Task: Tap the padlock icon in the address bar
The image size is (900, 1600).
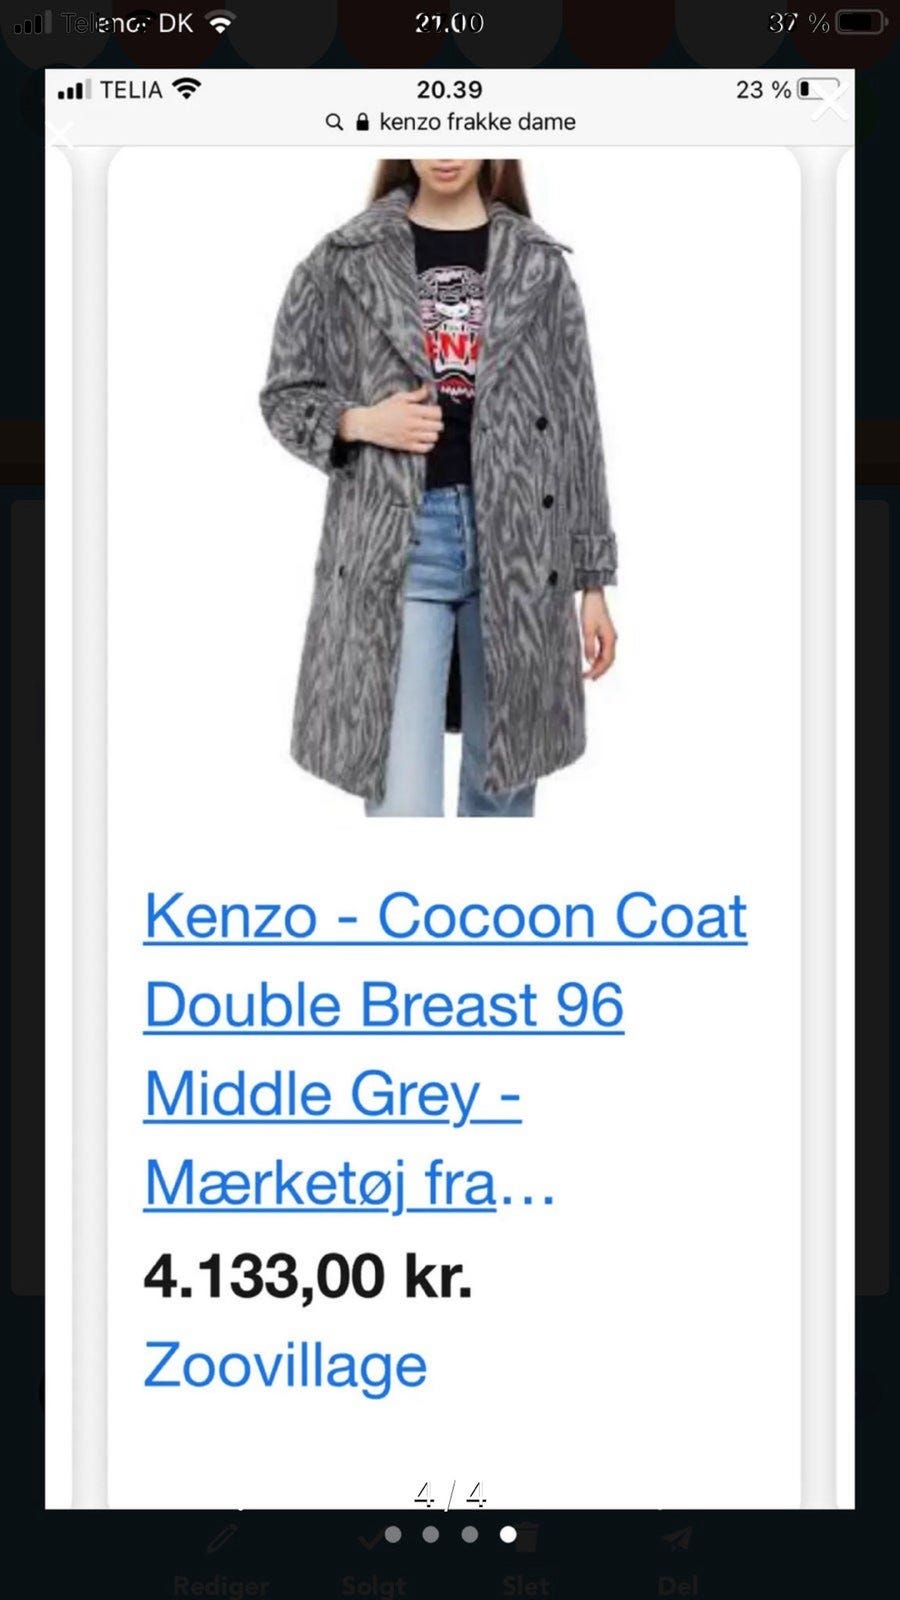Action: [362, 122]
